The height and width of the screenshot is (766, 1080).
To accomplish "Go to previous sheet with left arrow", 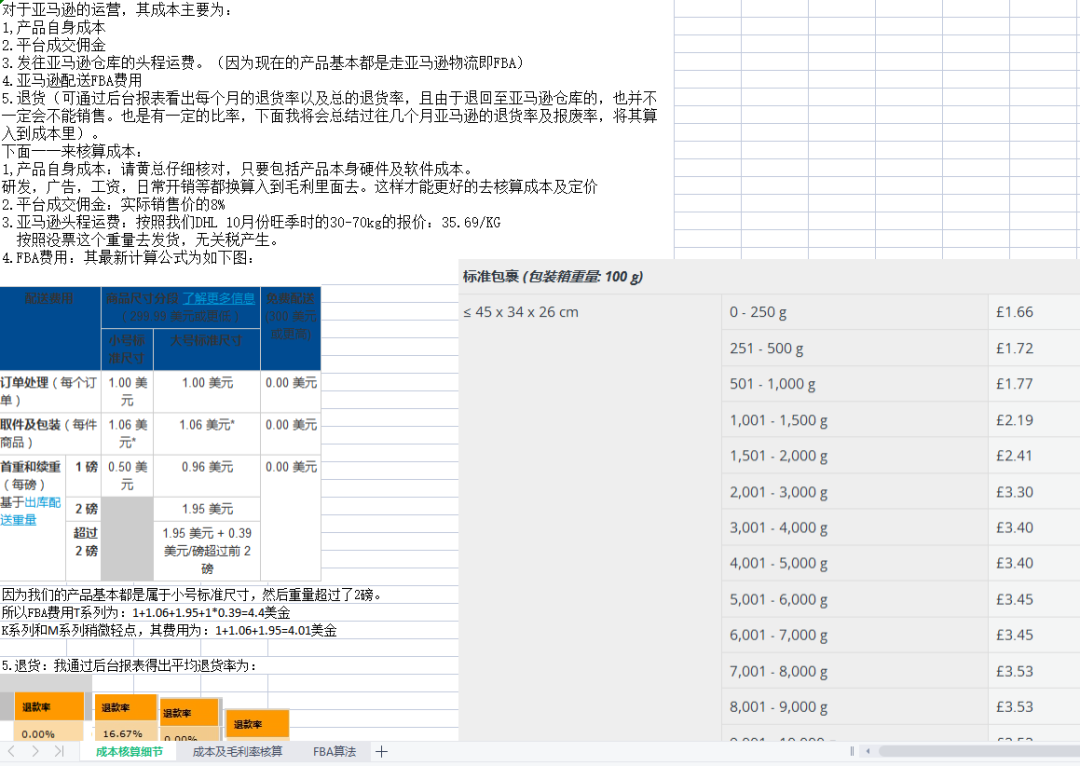I will tap(12, 752).
